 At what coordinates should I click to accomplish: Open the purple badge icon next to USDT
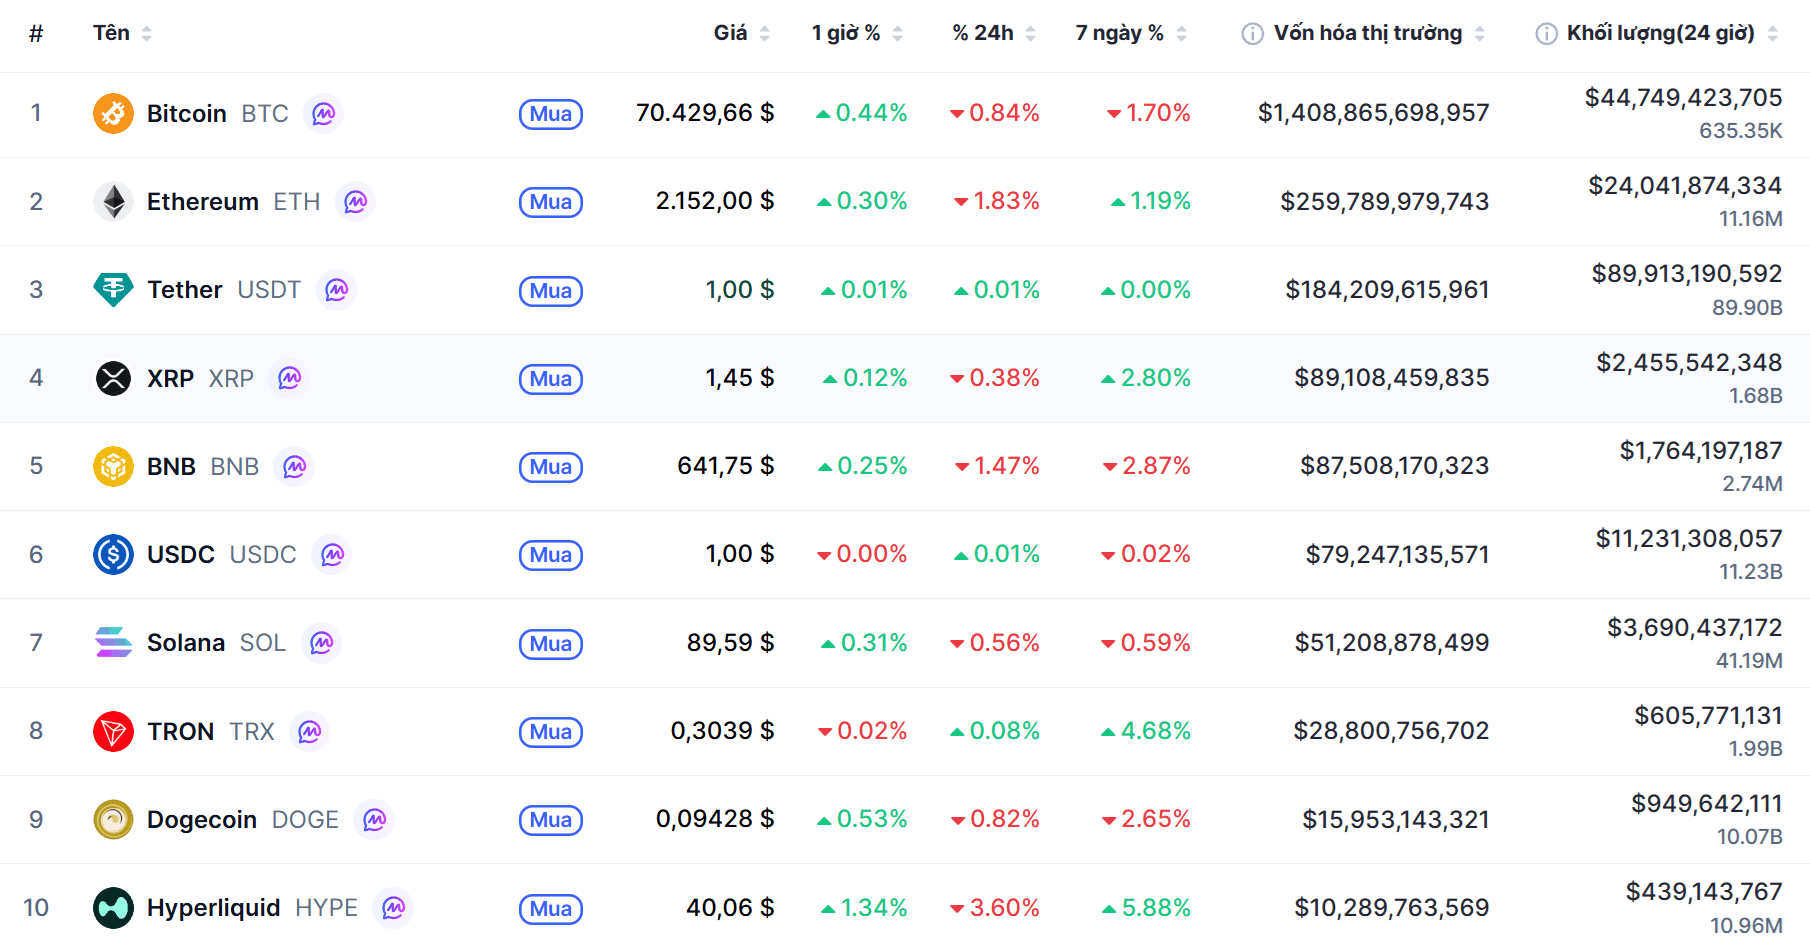(x=336, y=290)
